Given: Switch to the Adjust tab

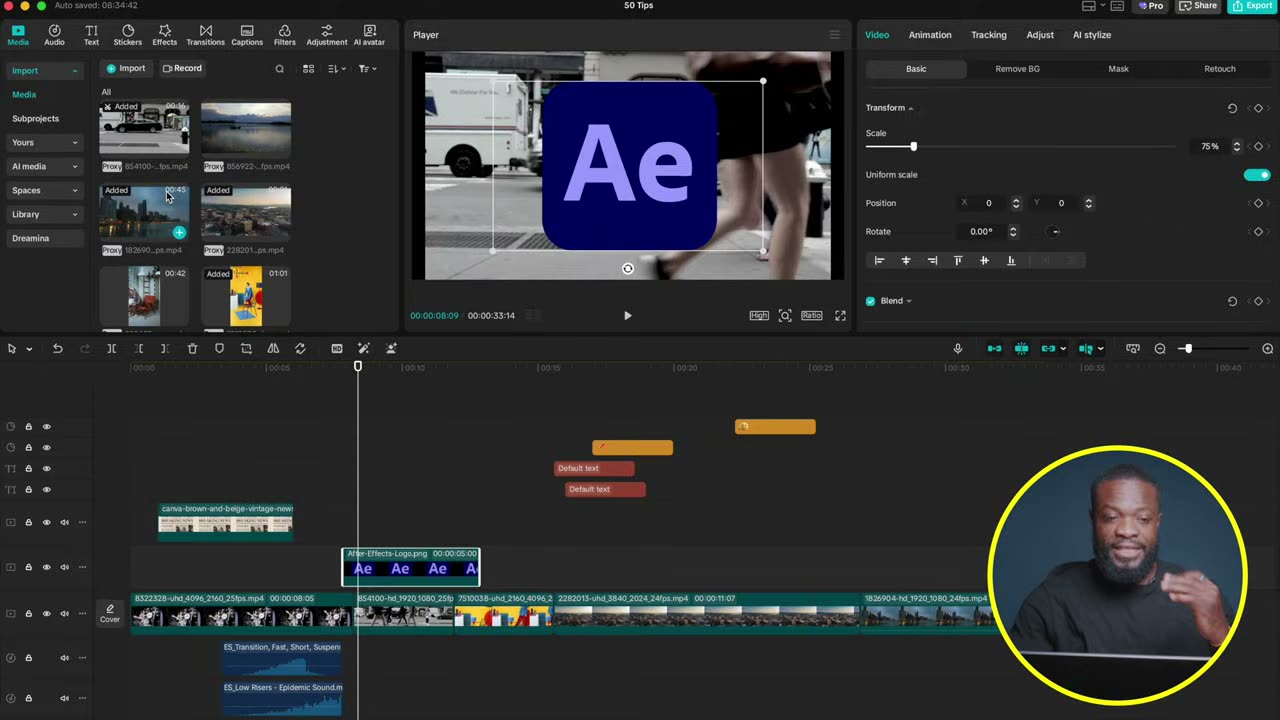Looking at the screenshot, I should (1040, 35).
